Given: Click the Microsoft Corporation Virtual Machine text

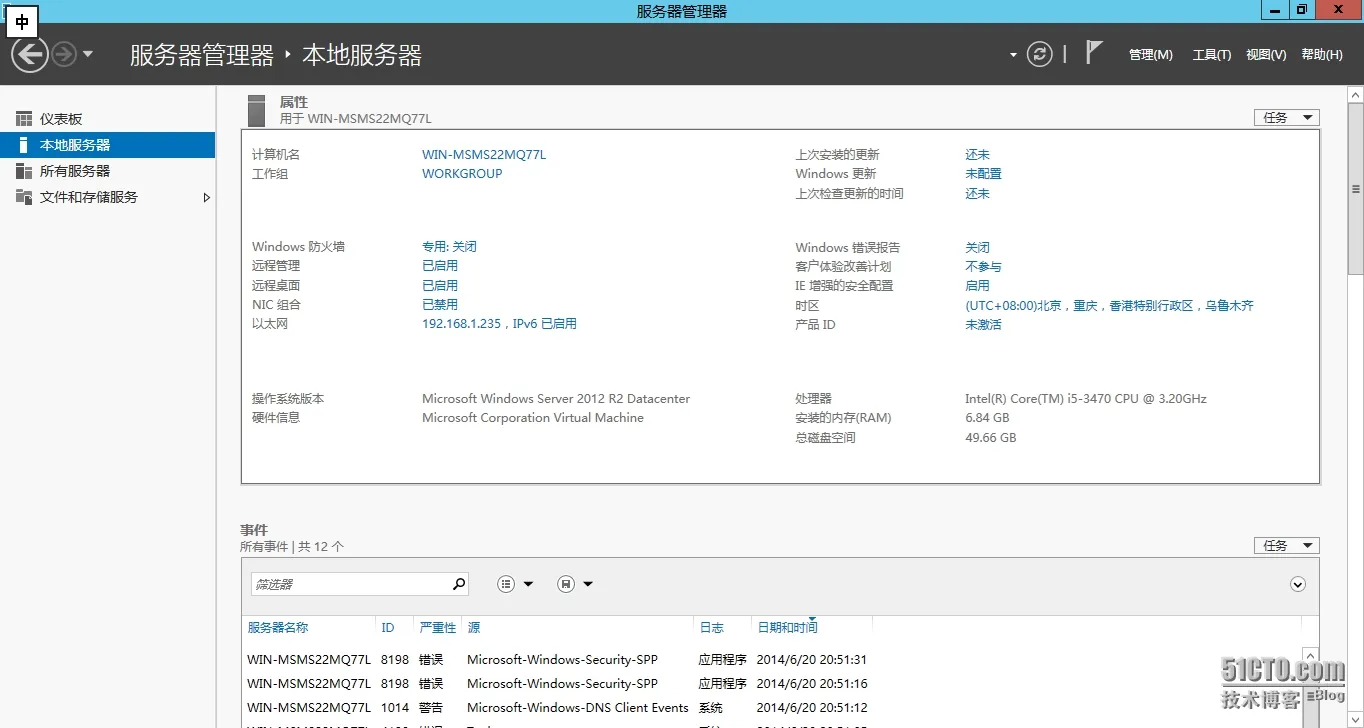Looking at the screenshot, I should click(x=533, y=418).
